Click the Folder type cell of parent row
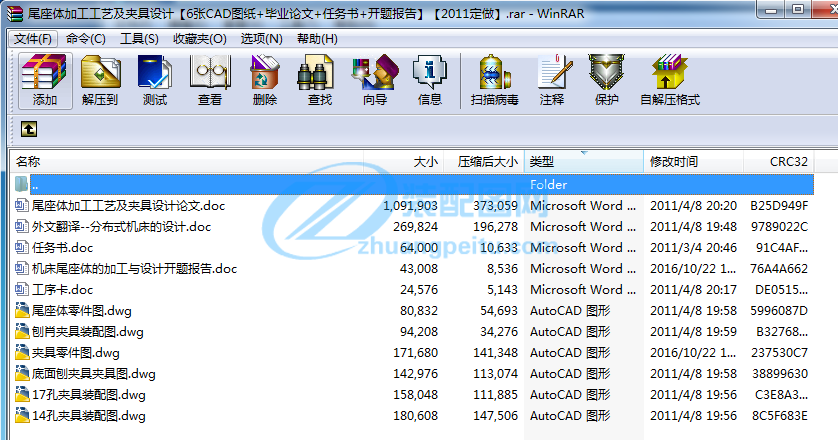The image size is (838, 440). tap(548, 184)
